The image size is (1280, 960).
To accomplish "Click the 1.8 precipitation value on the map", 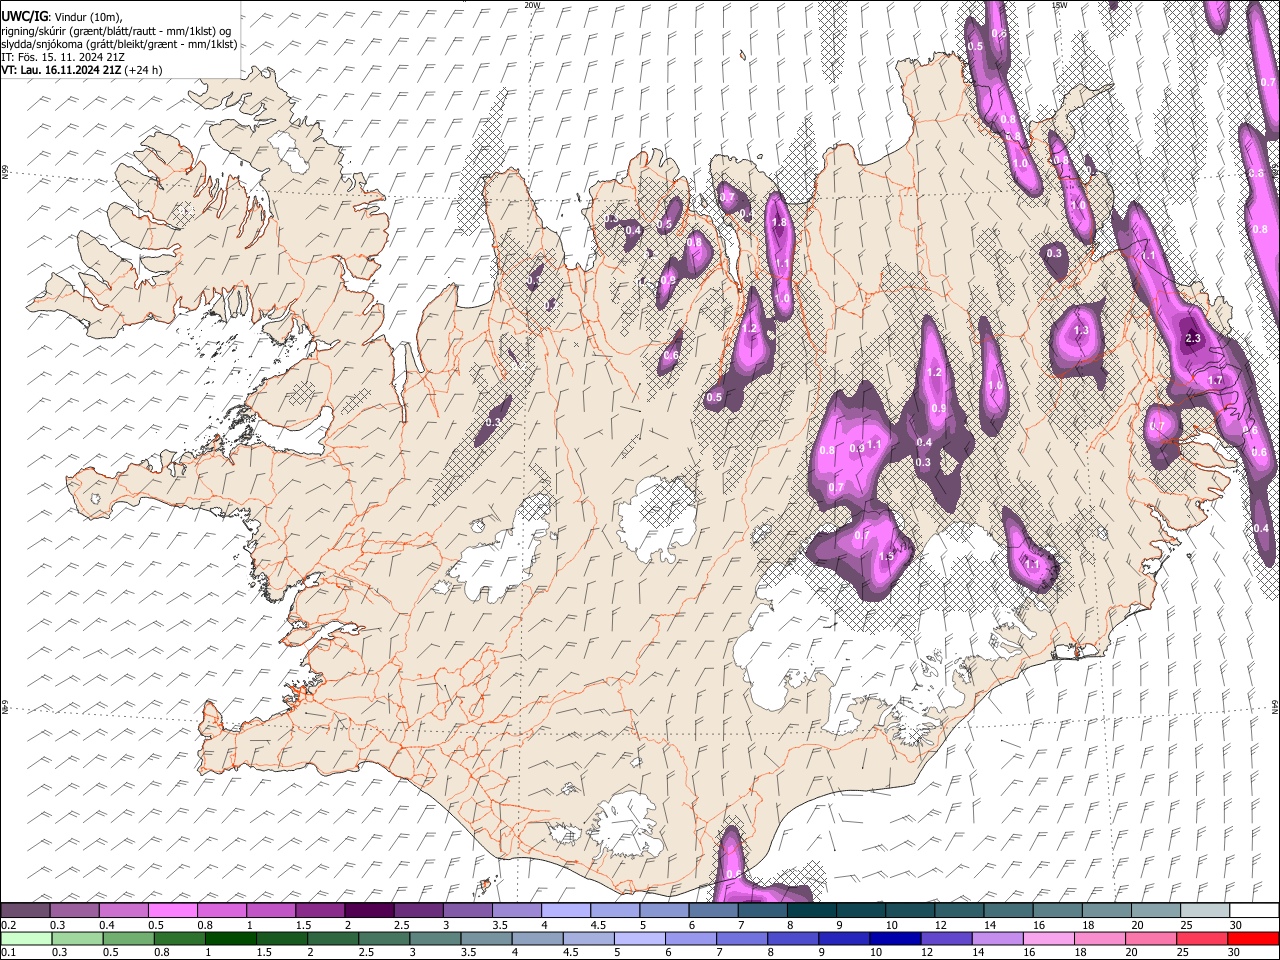I will pyautogui.click(x=779, y=223).
